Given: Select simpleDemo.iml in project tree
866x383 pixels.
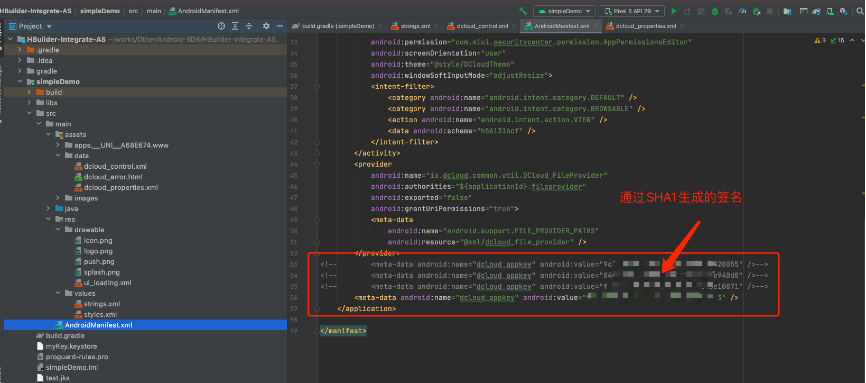Looking at the screenshot, I should coord(67,368).
